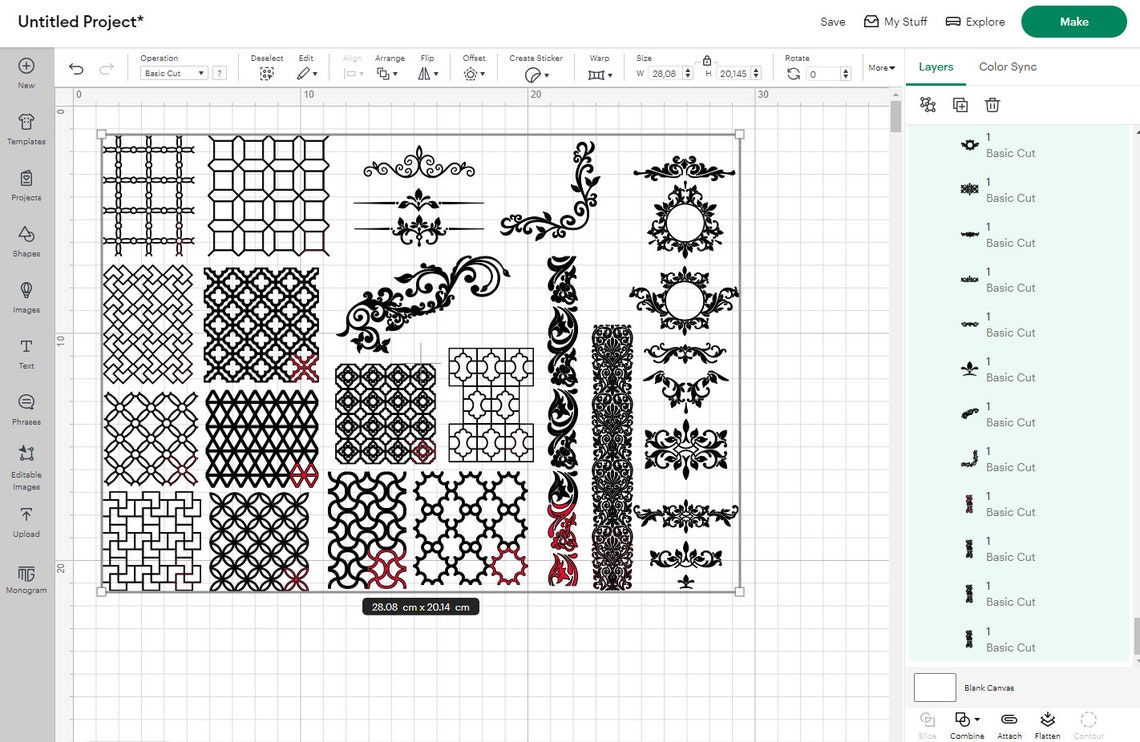This screenshot has height=742, width=1140.
Task: Click the Attach icon below the Layers panel
Action: pyautogui.click(x=1008, y=722)
